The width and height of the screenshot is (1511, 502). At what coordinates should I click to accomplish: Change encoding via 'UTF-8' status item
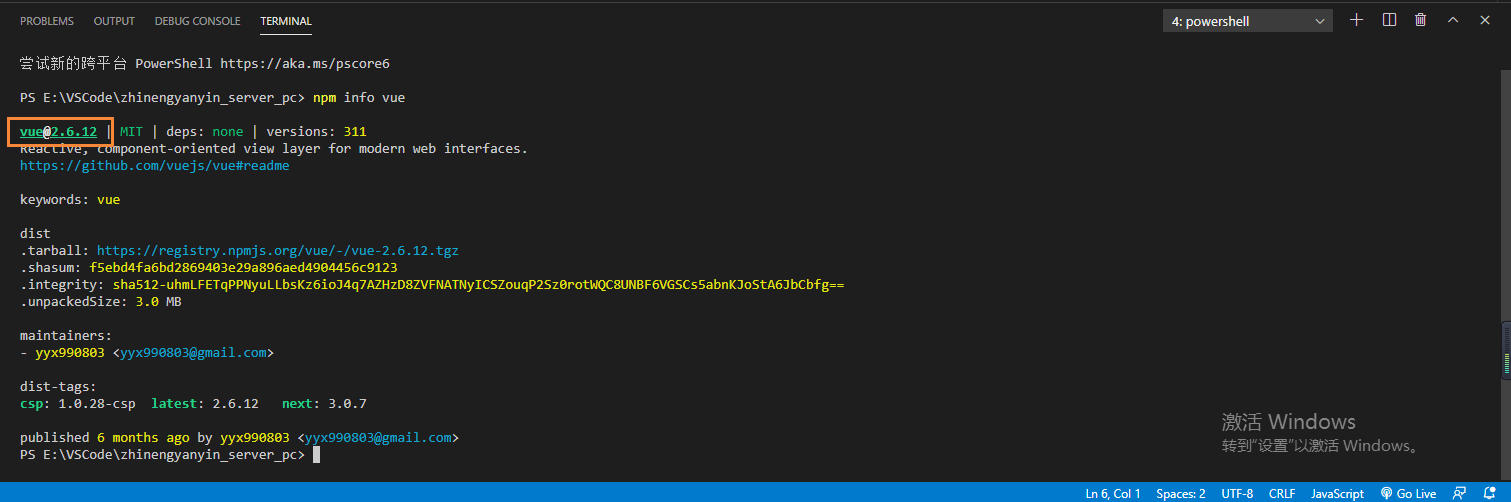point(1237,493)
